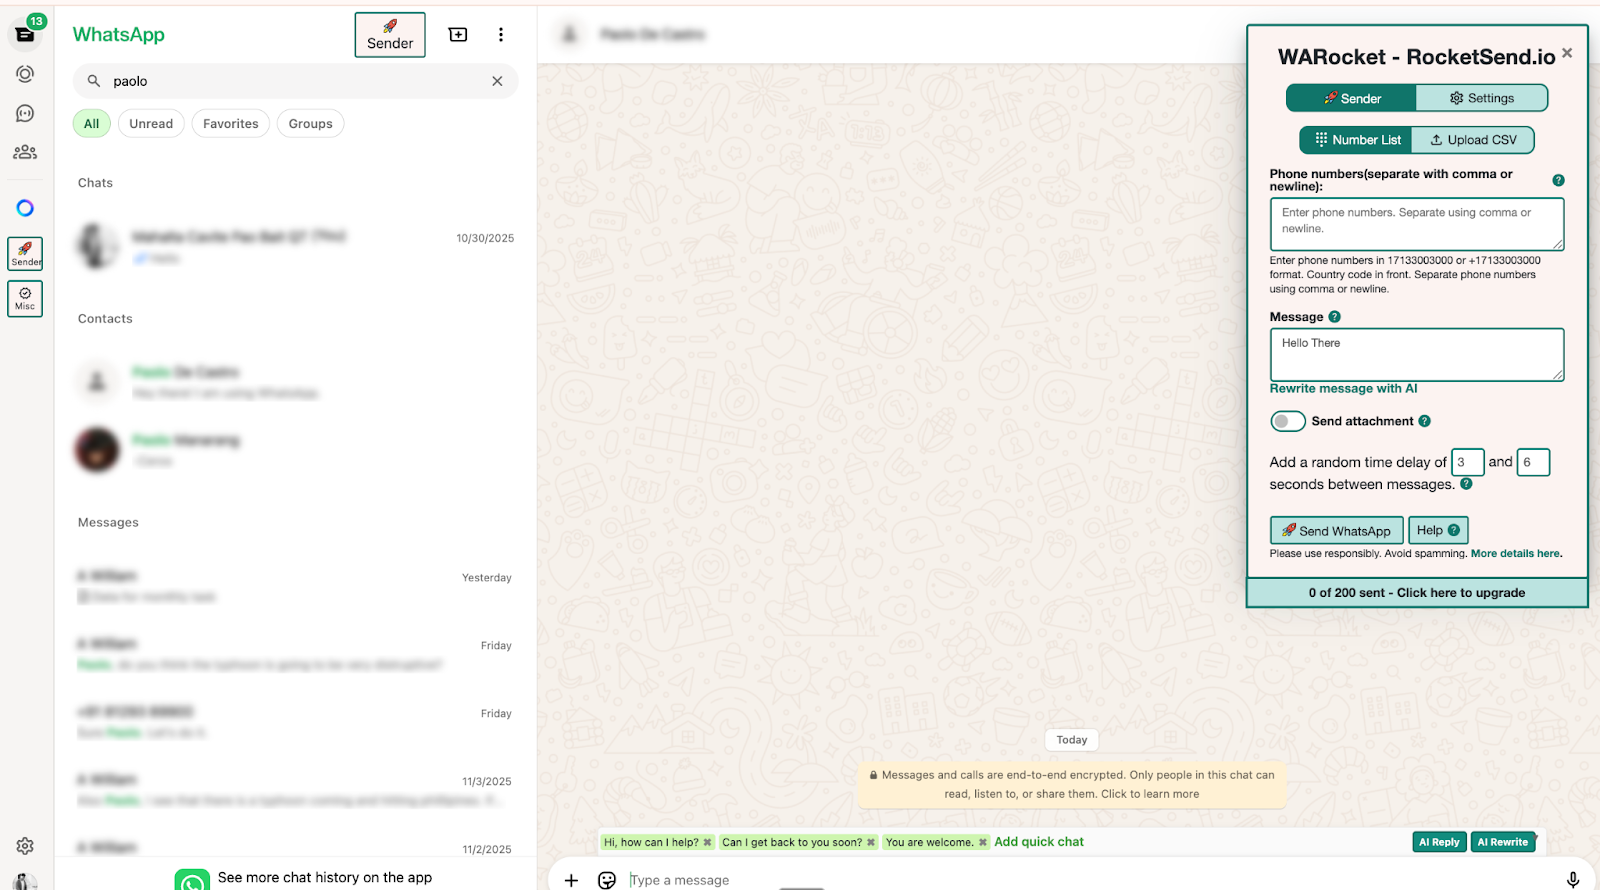Toggle the Send attachment switch
This screenshot has width=1600, height=890.
point(1288,421)
